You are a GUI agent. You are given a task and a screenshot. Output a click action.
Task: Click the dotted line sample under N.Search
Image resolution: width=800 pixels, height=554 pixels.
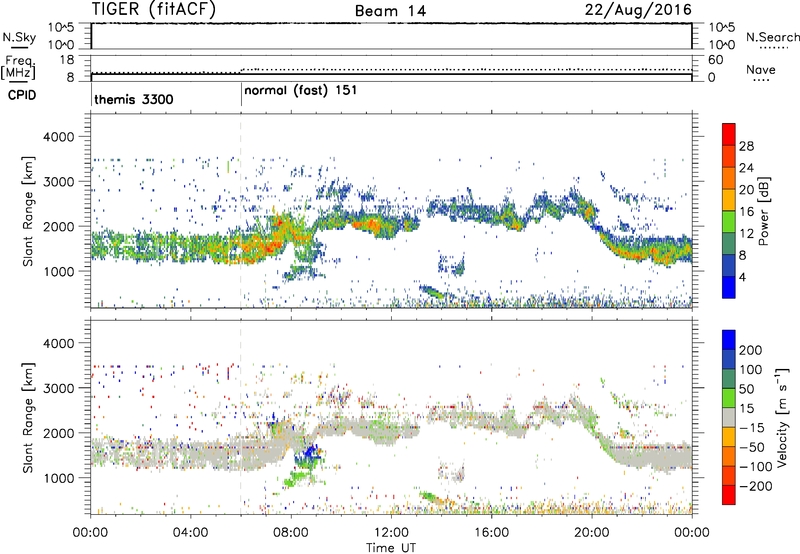coord(774,47)
